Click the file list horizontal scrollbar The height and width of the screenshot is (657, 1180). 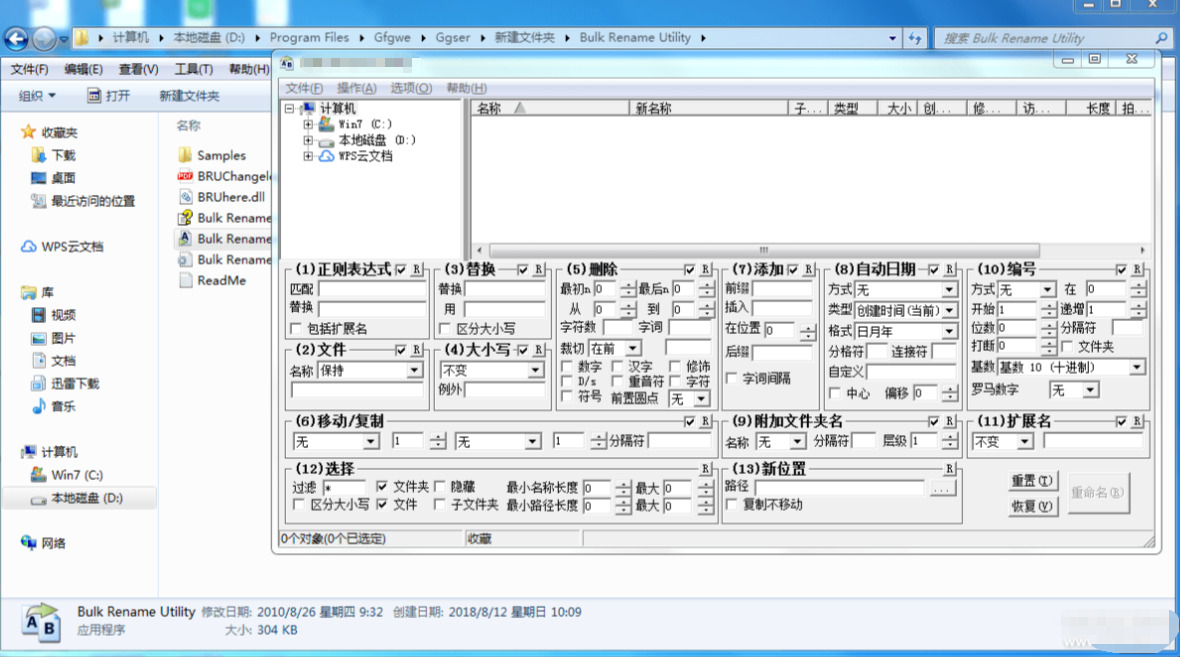point(764,250)
